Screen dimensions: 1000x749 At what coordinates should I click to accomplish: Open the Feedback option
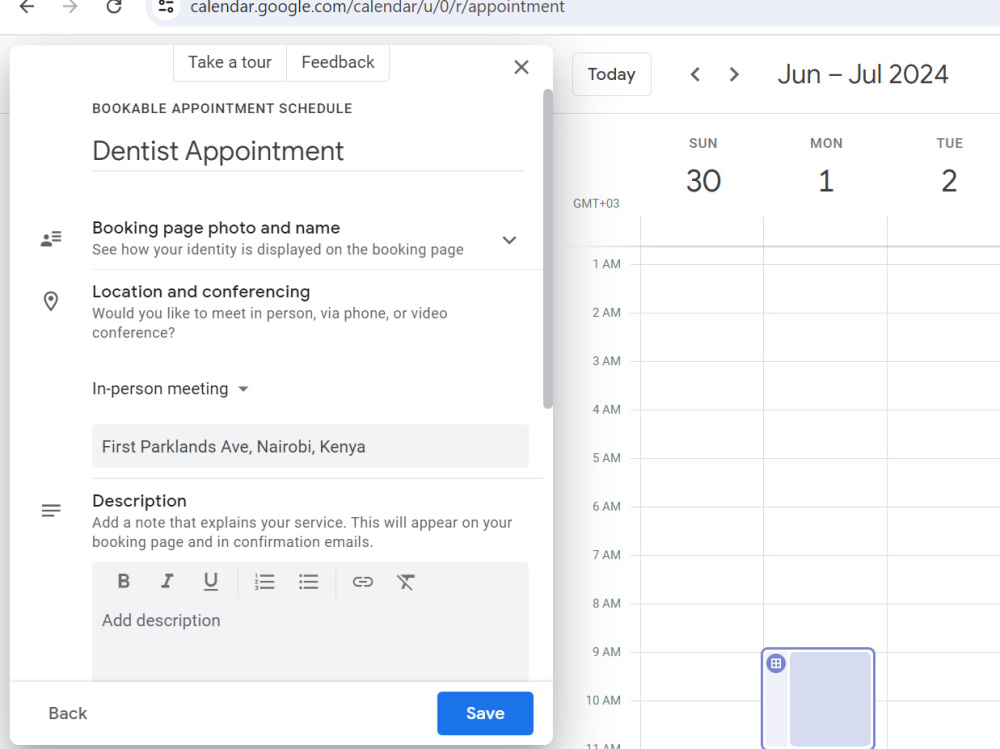(x=337, y=62)
